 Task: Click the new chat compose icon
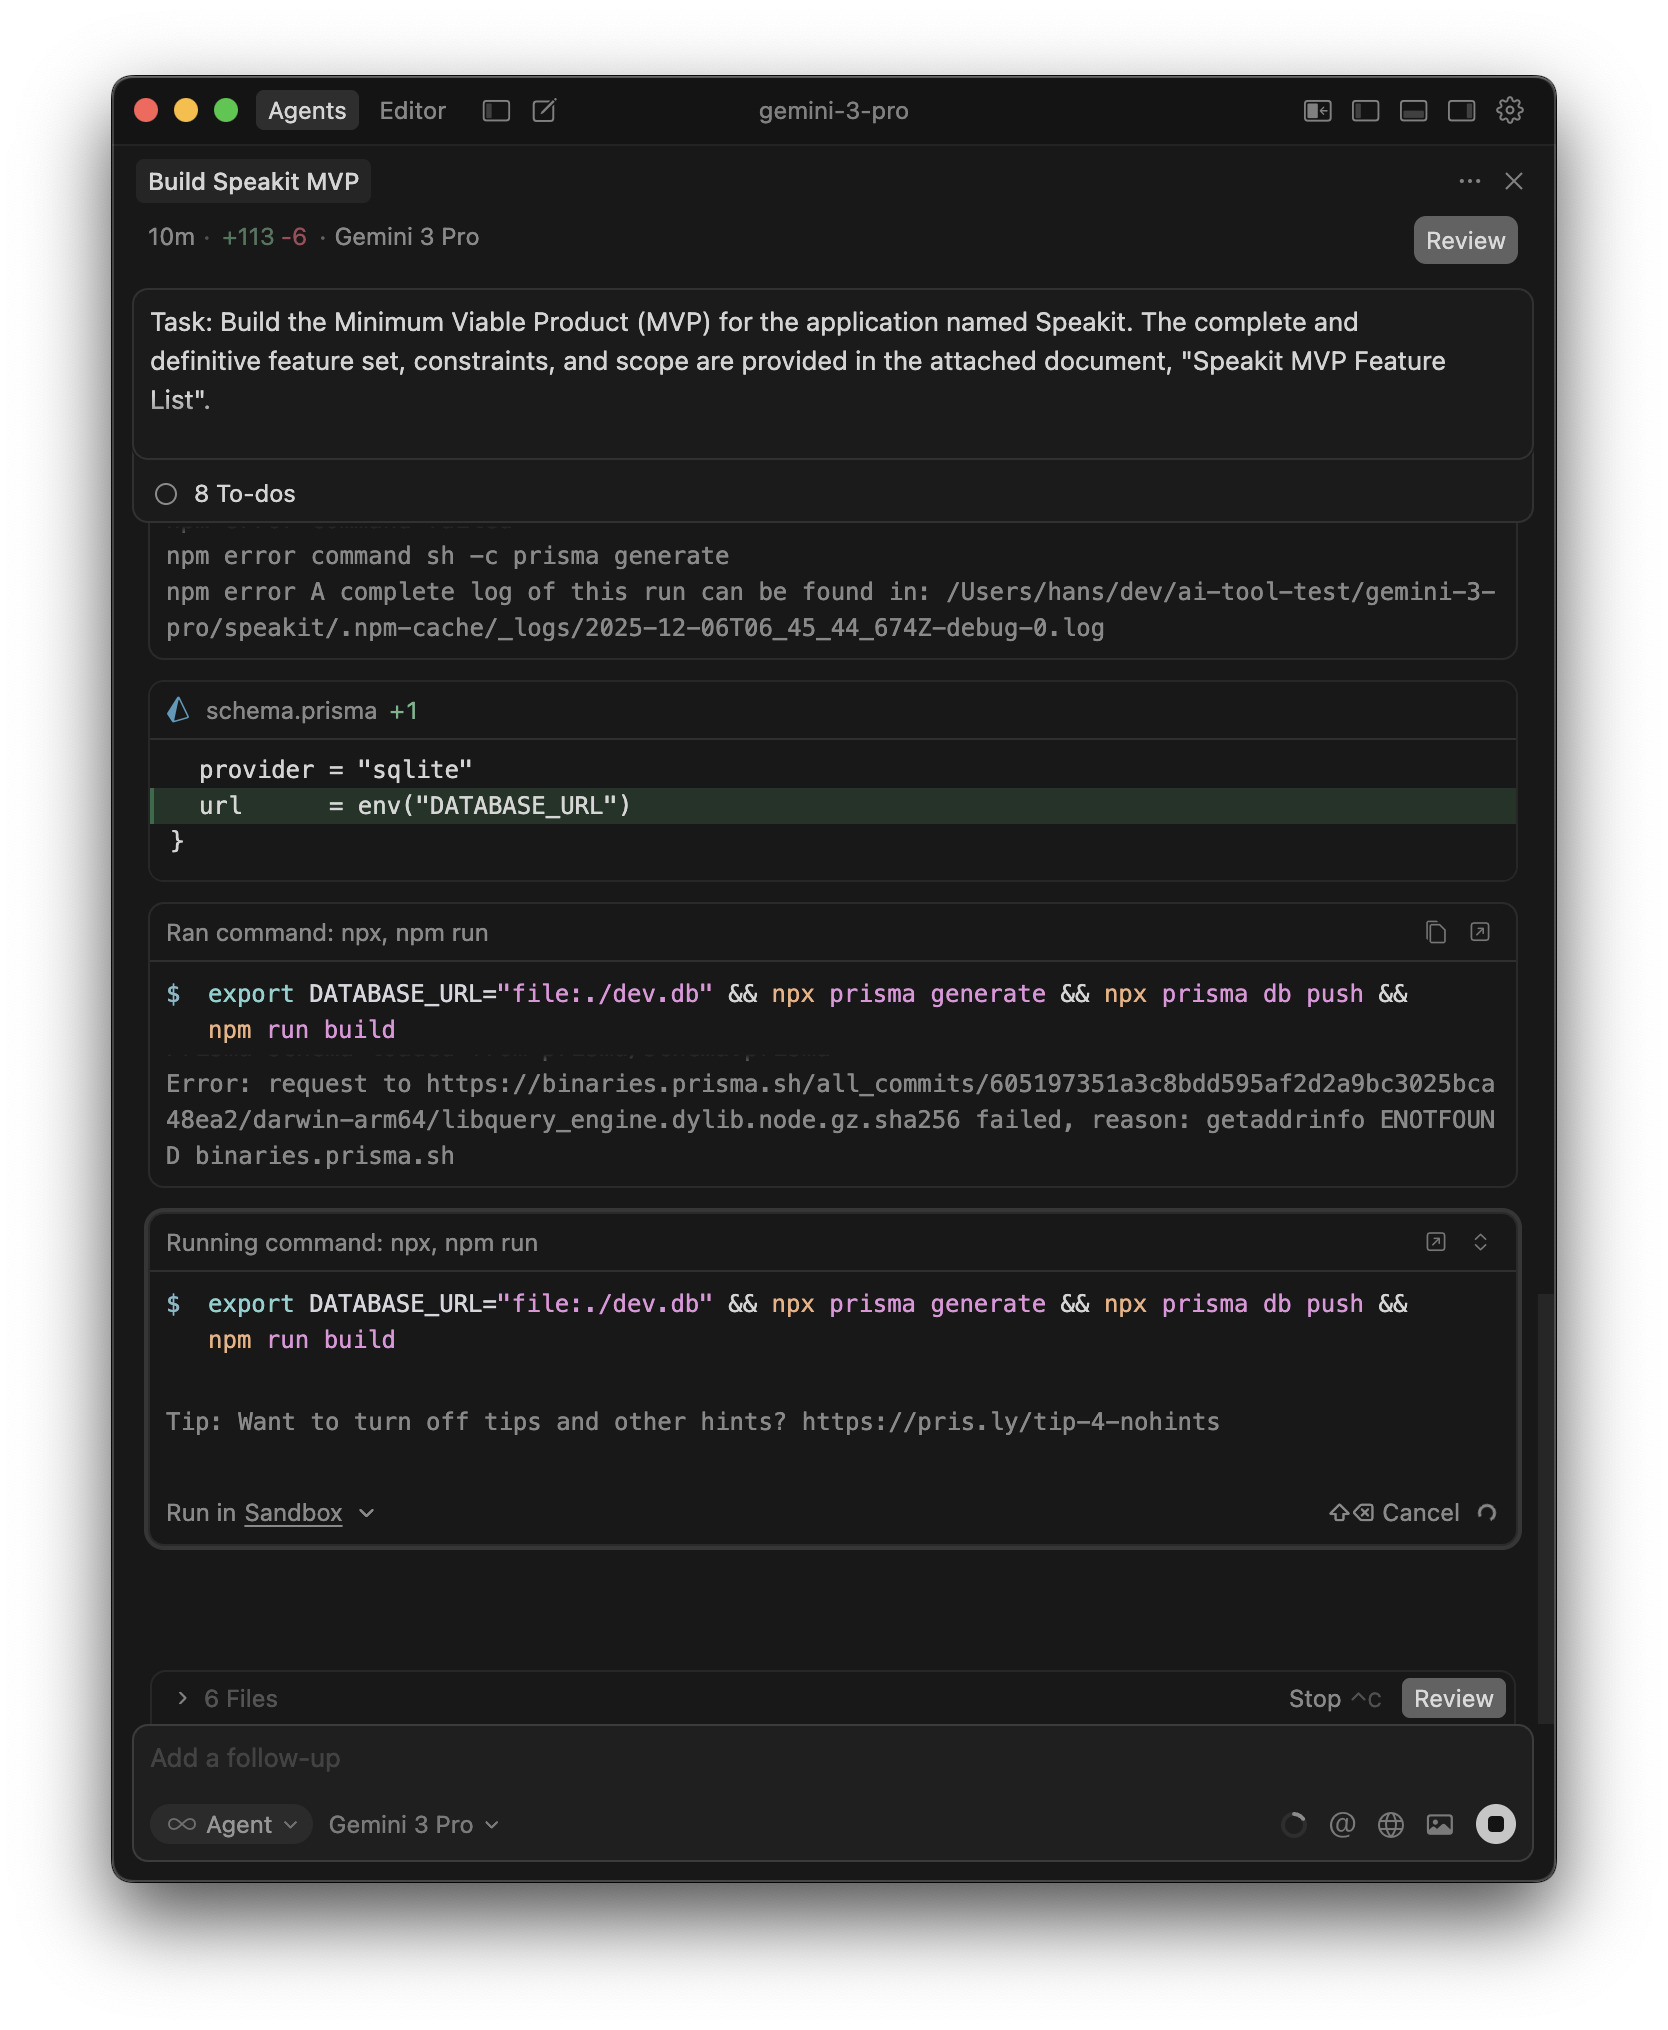click(x=544, y=110)
